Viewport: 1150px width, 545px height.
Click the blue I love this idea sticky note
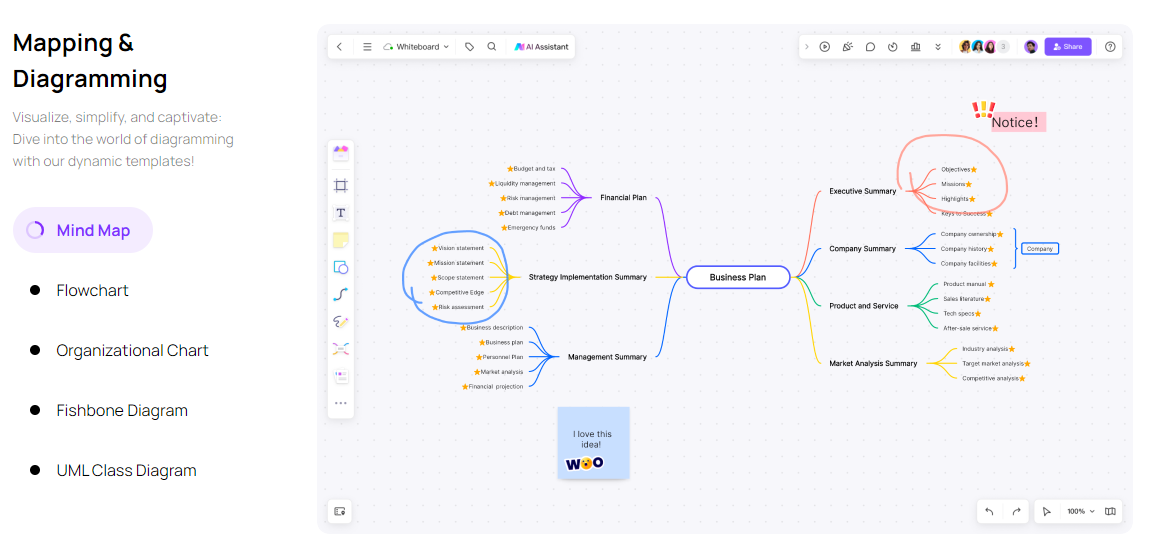point(593,443)
